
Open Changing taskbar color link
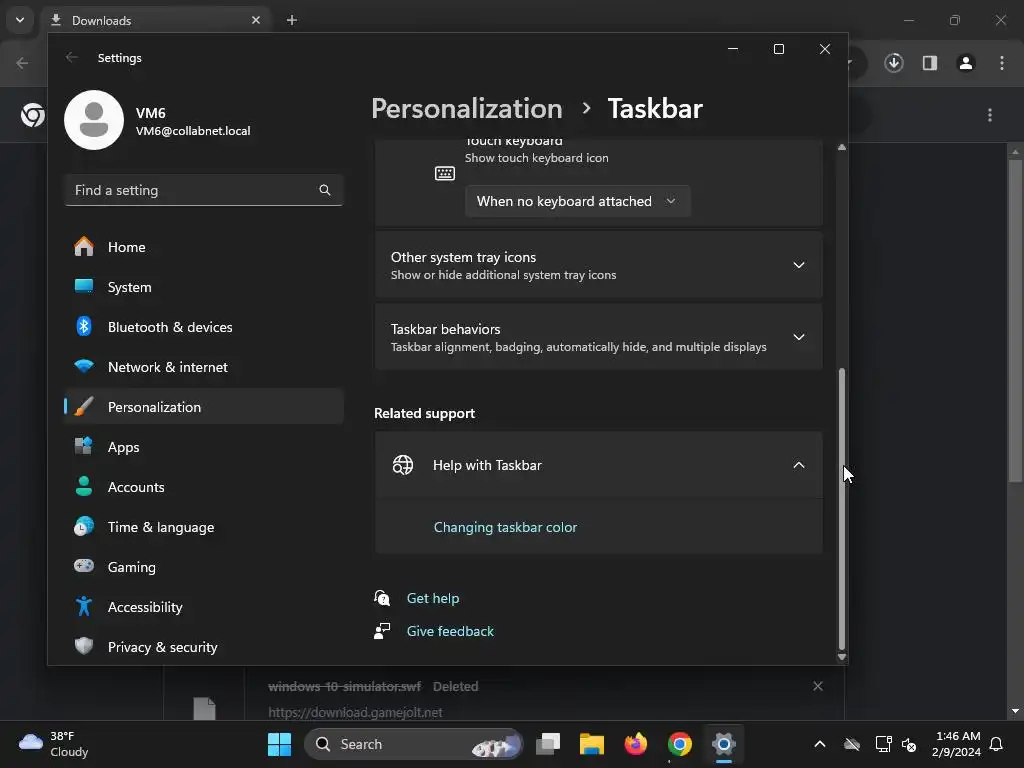click(505, 527)
